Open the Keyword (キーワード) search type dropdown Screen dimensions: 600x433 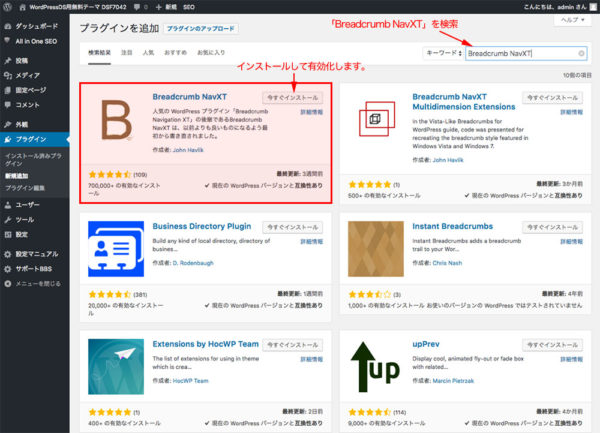point(444,53)
